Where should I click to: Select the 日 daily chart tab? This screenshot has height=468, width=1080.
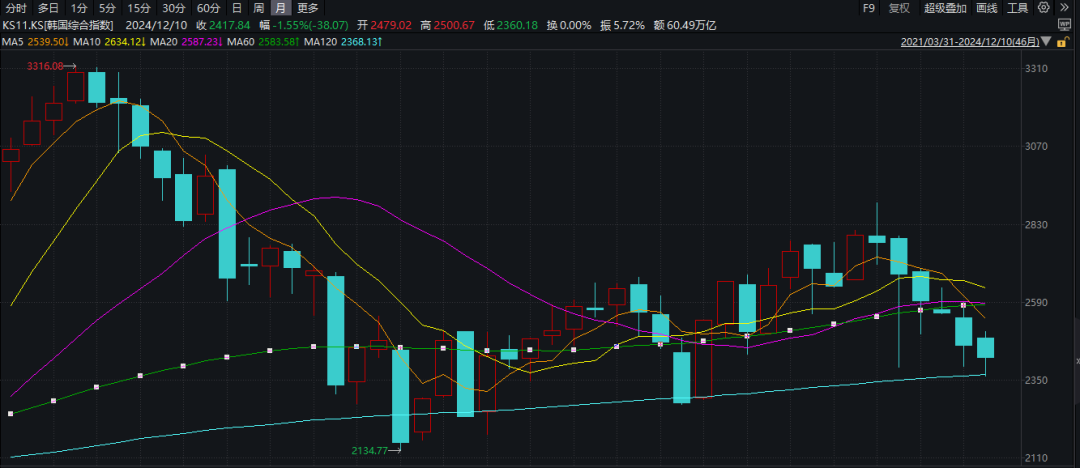point(237,8)
